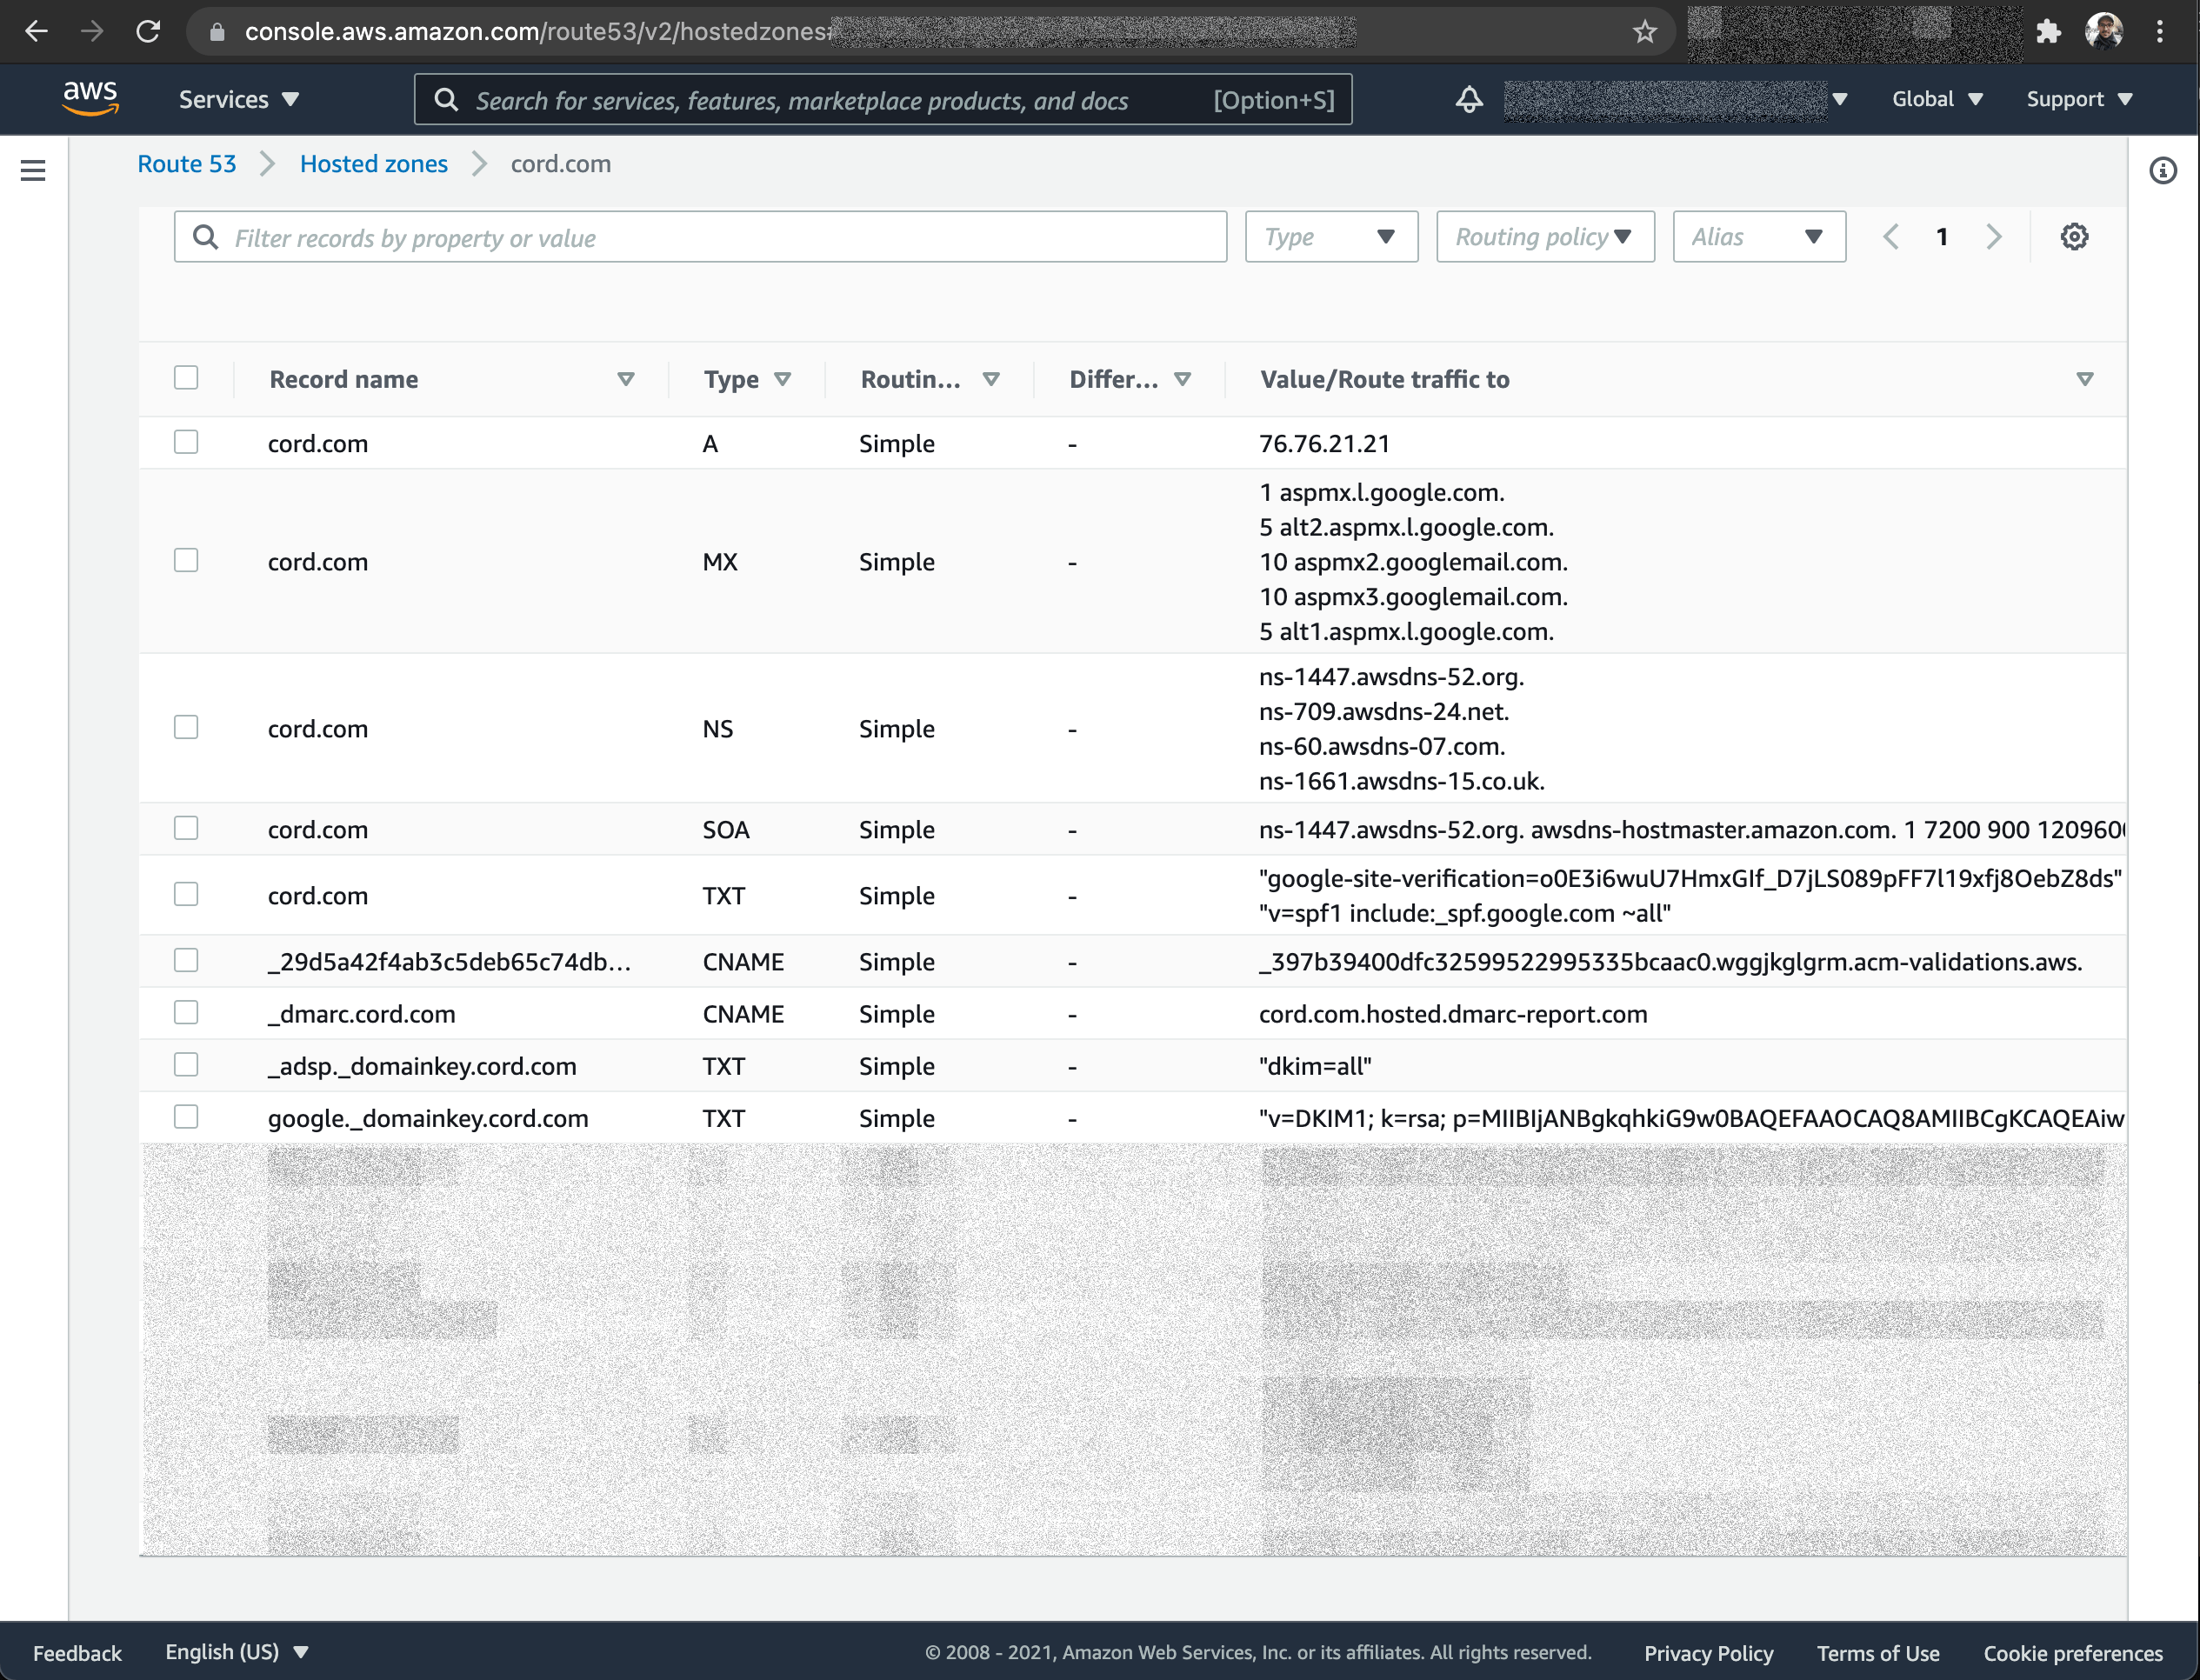Open table preferences gear icon
The height and width of the screenshot is (1680, 2200).
(2074, 237)
